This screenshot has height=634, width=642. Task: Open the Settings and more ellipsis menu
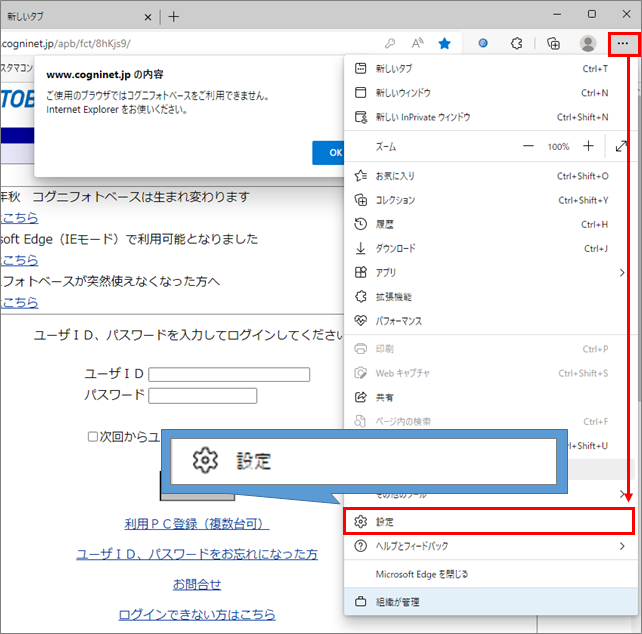click(x=623, y=43)
